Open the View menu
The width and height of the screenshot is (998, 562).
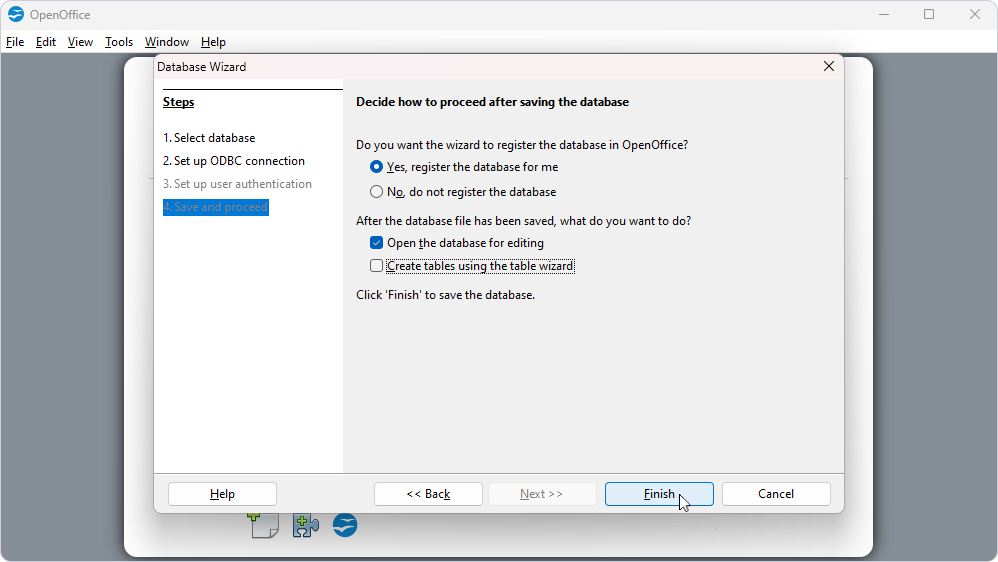(80, 42)
